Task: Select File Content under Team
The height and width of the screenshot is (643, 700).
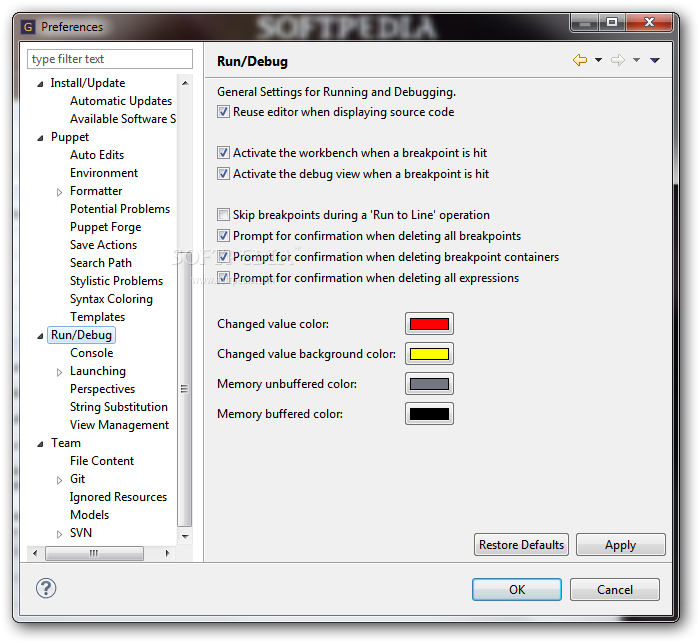Action: [102, 461]
